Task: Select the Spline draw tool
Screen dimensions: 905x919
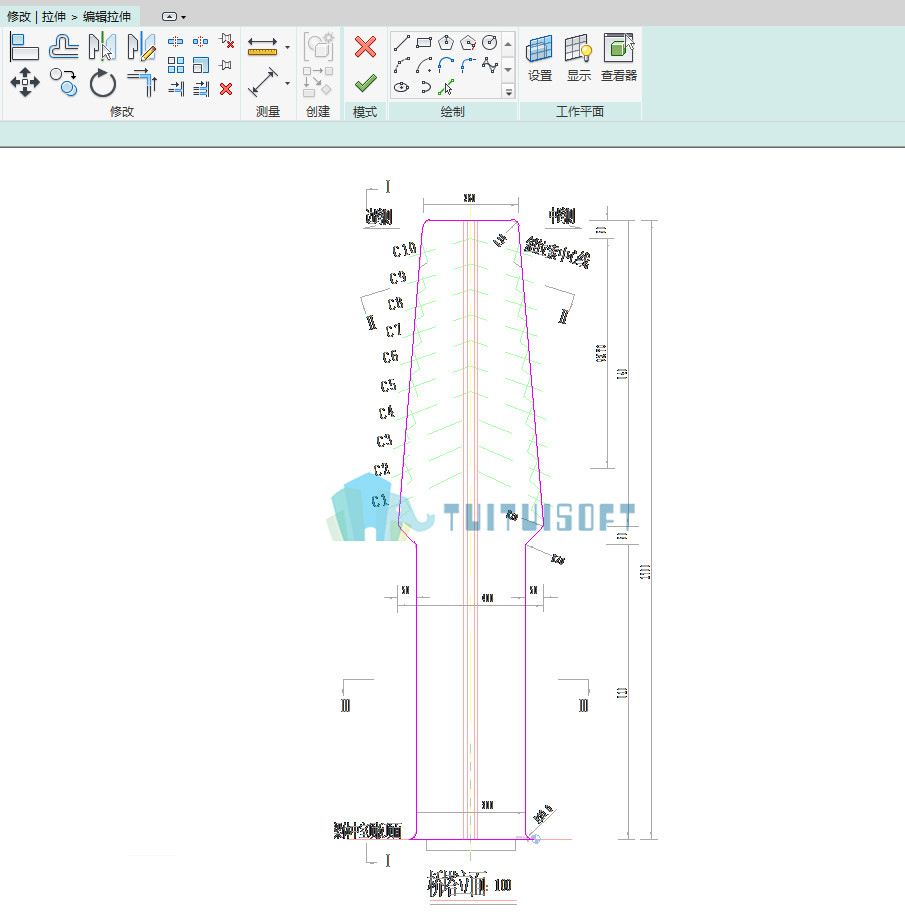Action: coord(490,65)
